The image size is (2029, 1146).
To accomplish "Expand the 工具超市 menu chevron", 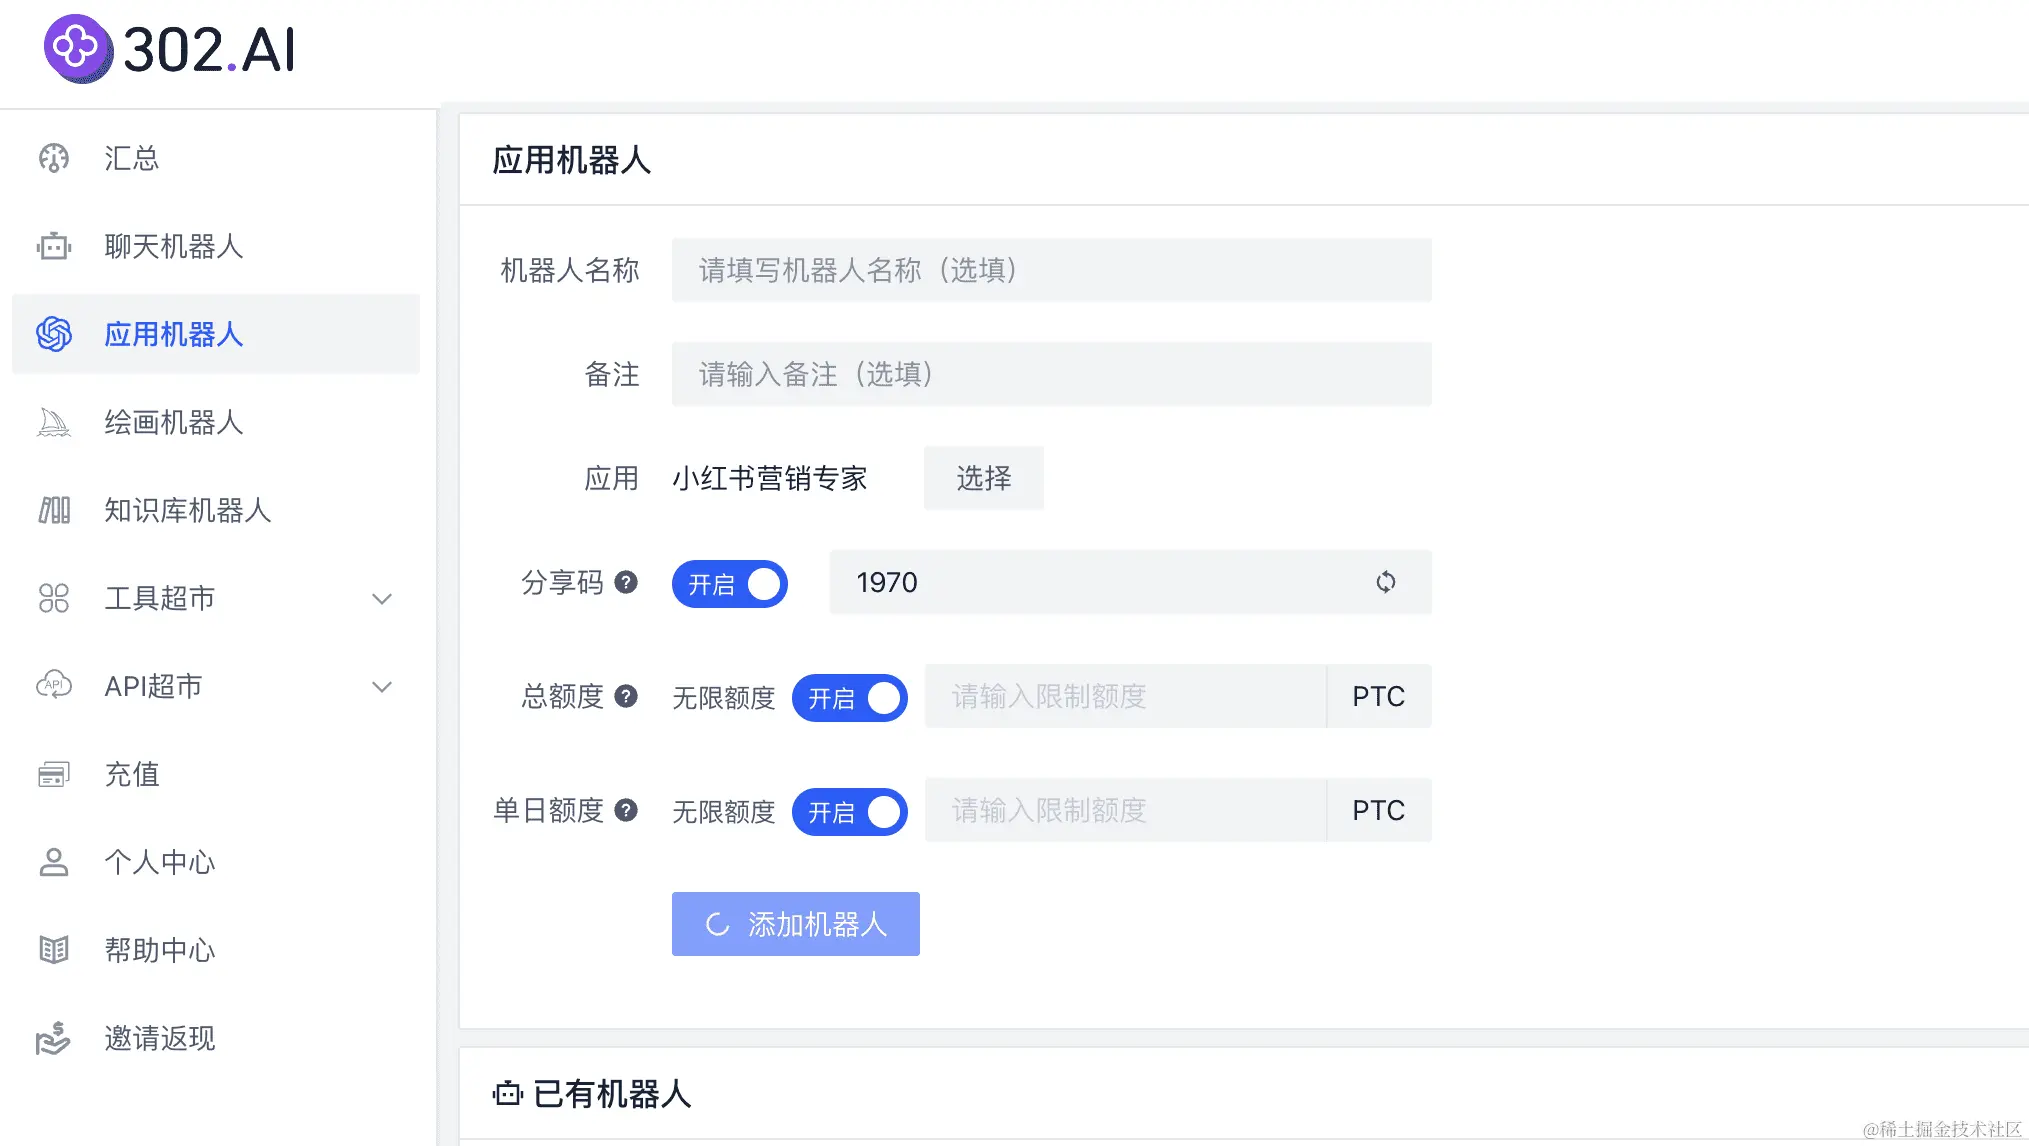I will (382, 599).
